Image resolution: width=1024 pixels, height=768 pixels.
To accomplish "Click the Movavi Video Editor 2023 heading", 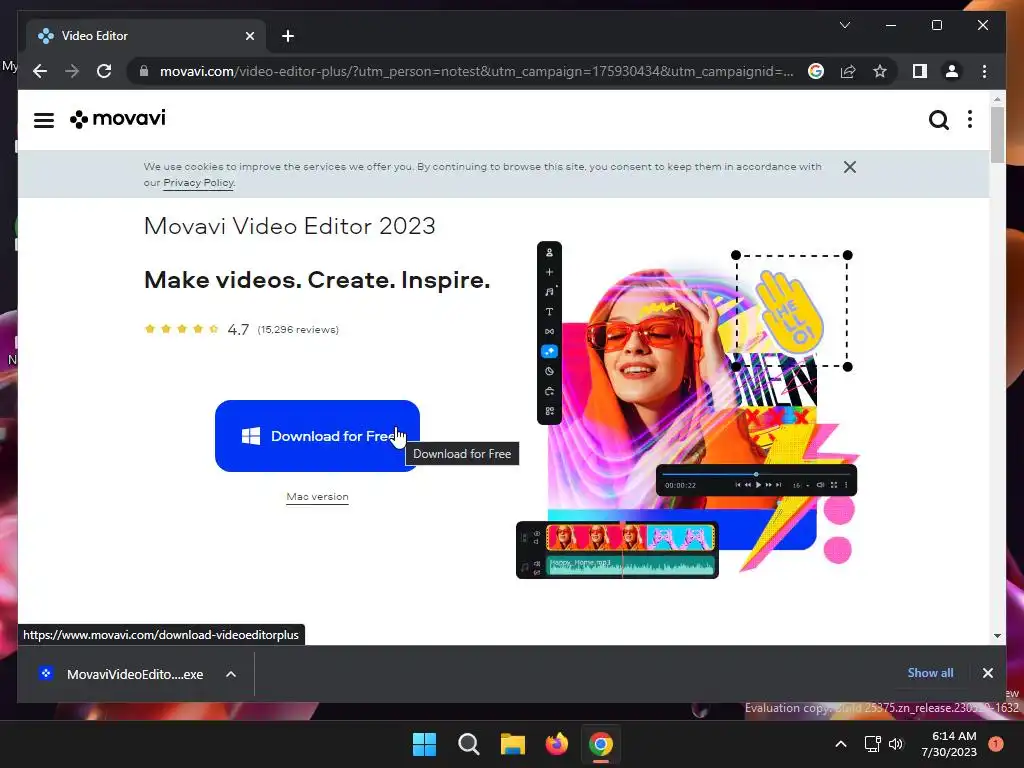I will (289, 226).
